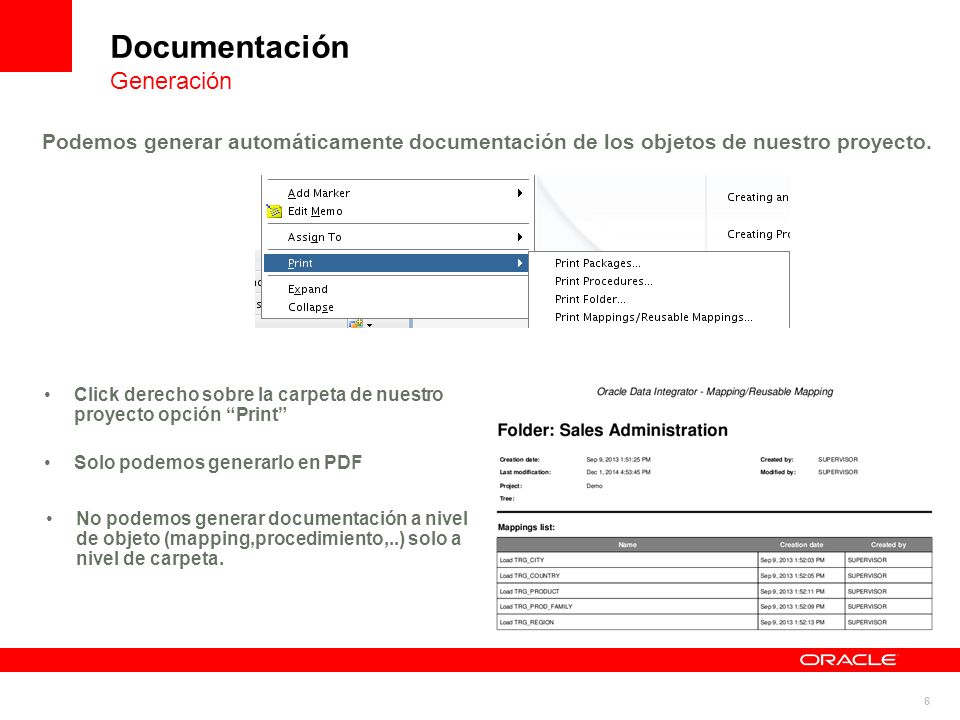The width and height of the screenshot is (960, 720).
Task: Select Print Mappings/Reusable Mappings... option
Action: click(x=653, y=317)
